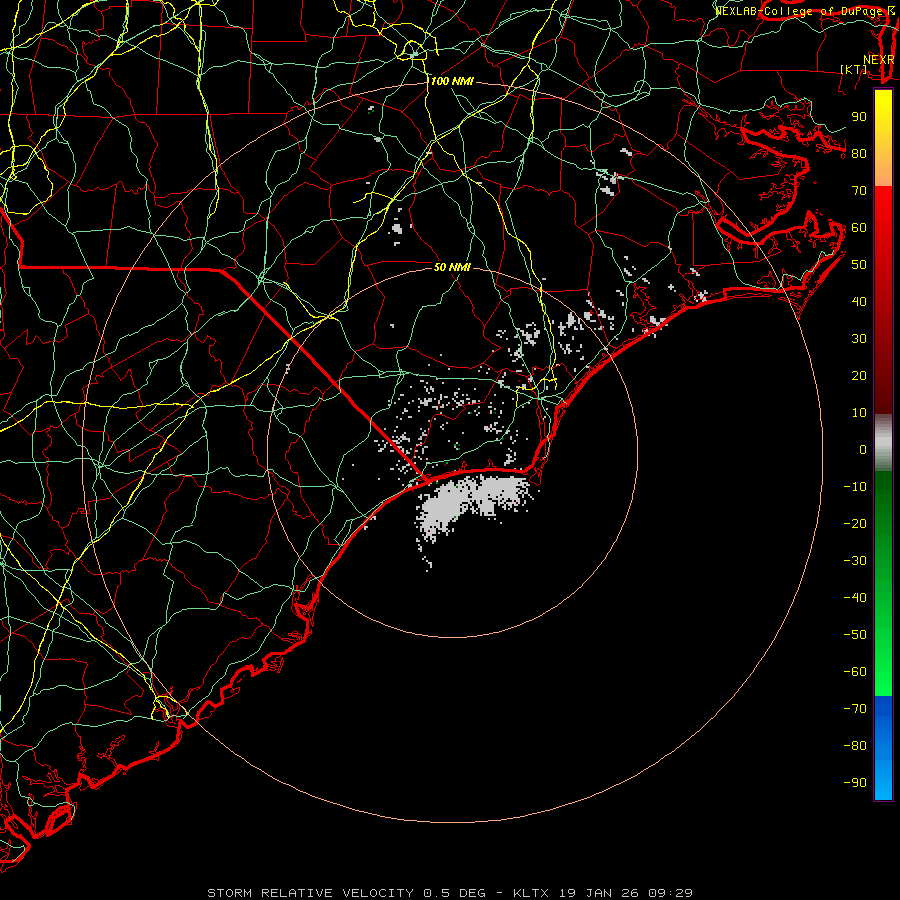This screenshot has height=900, width=900.
Task: Select the -50 label on the color scale
Action: coord(855,635)
